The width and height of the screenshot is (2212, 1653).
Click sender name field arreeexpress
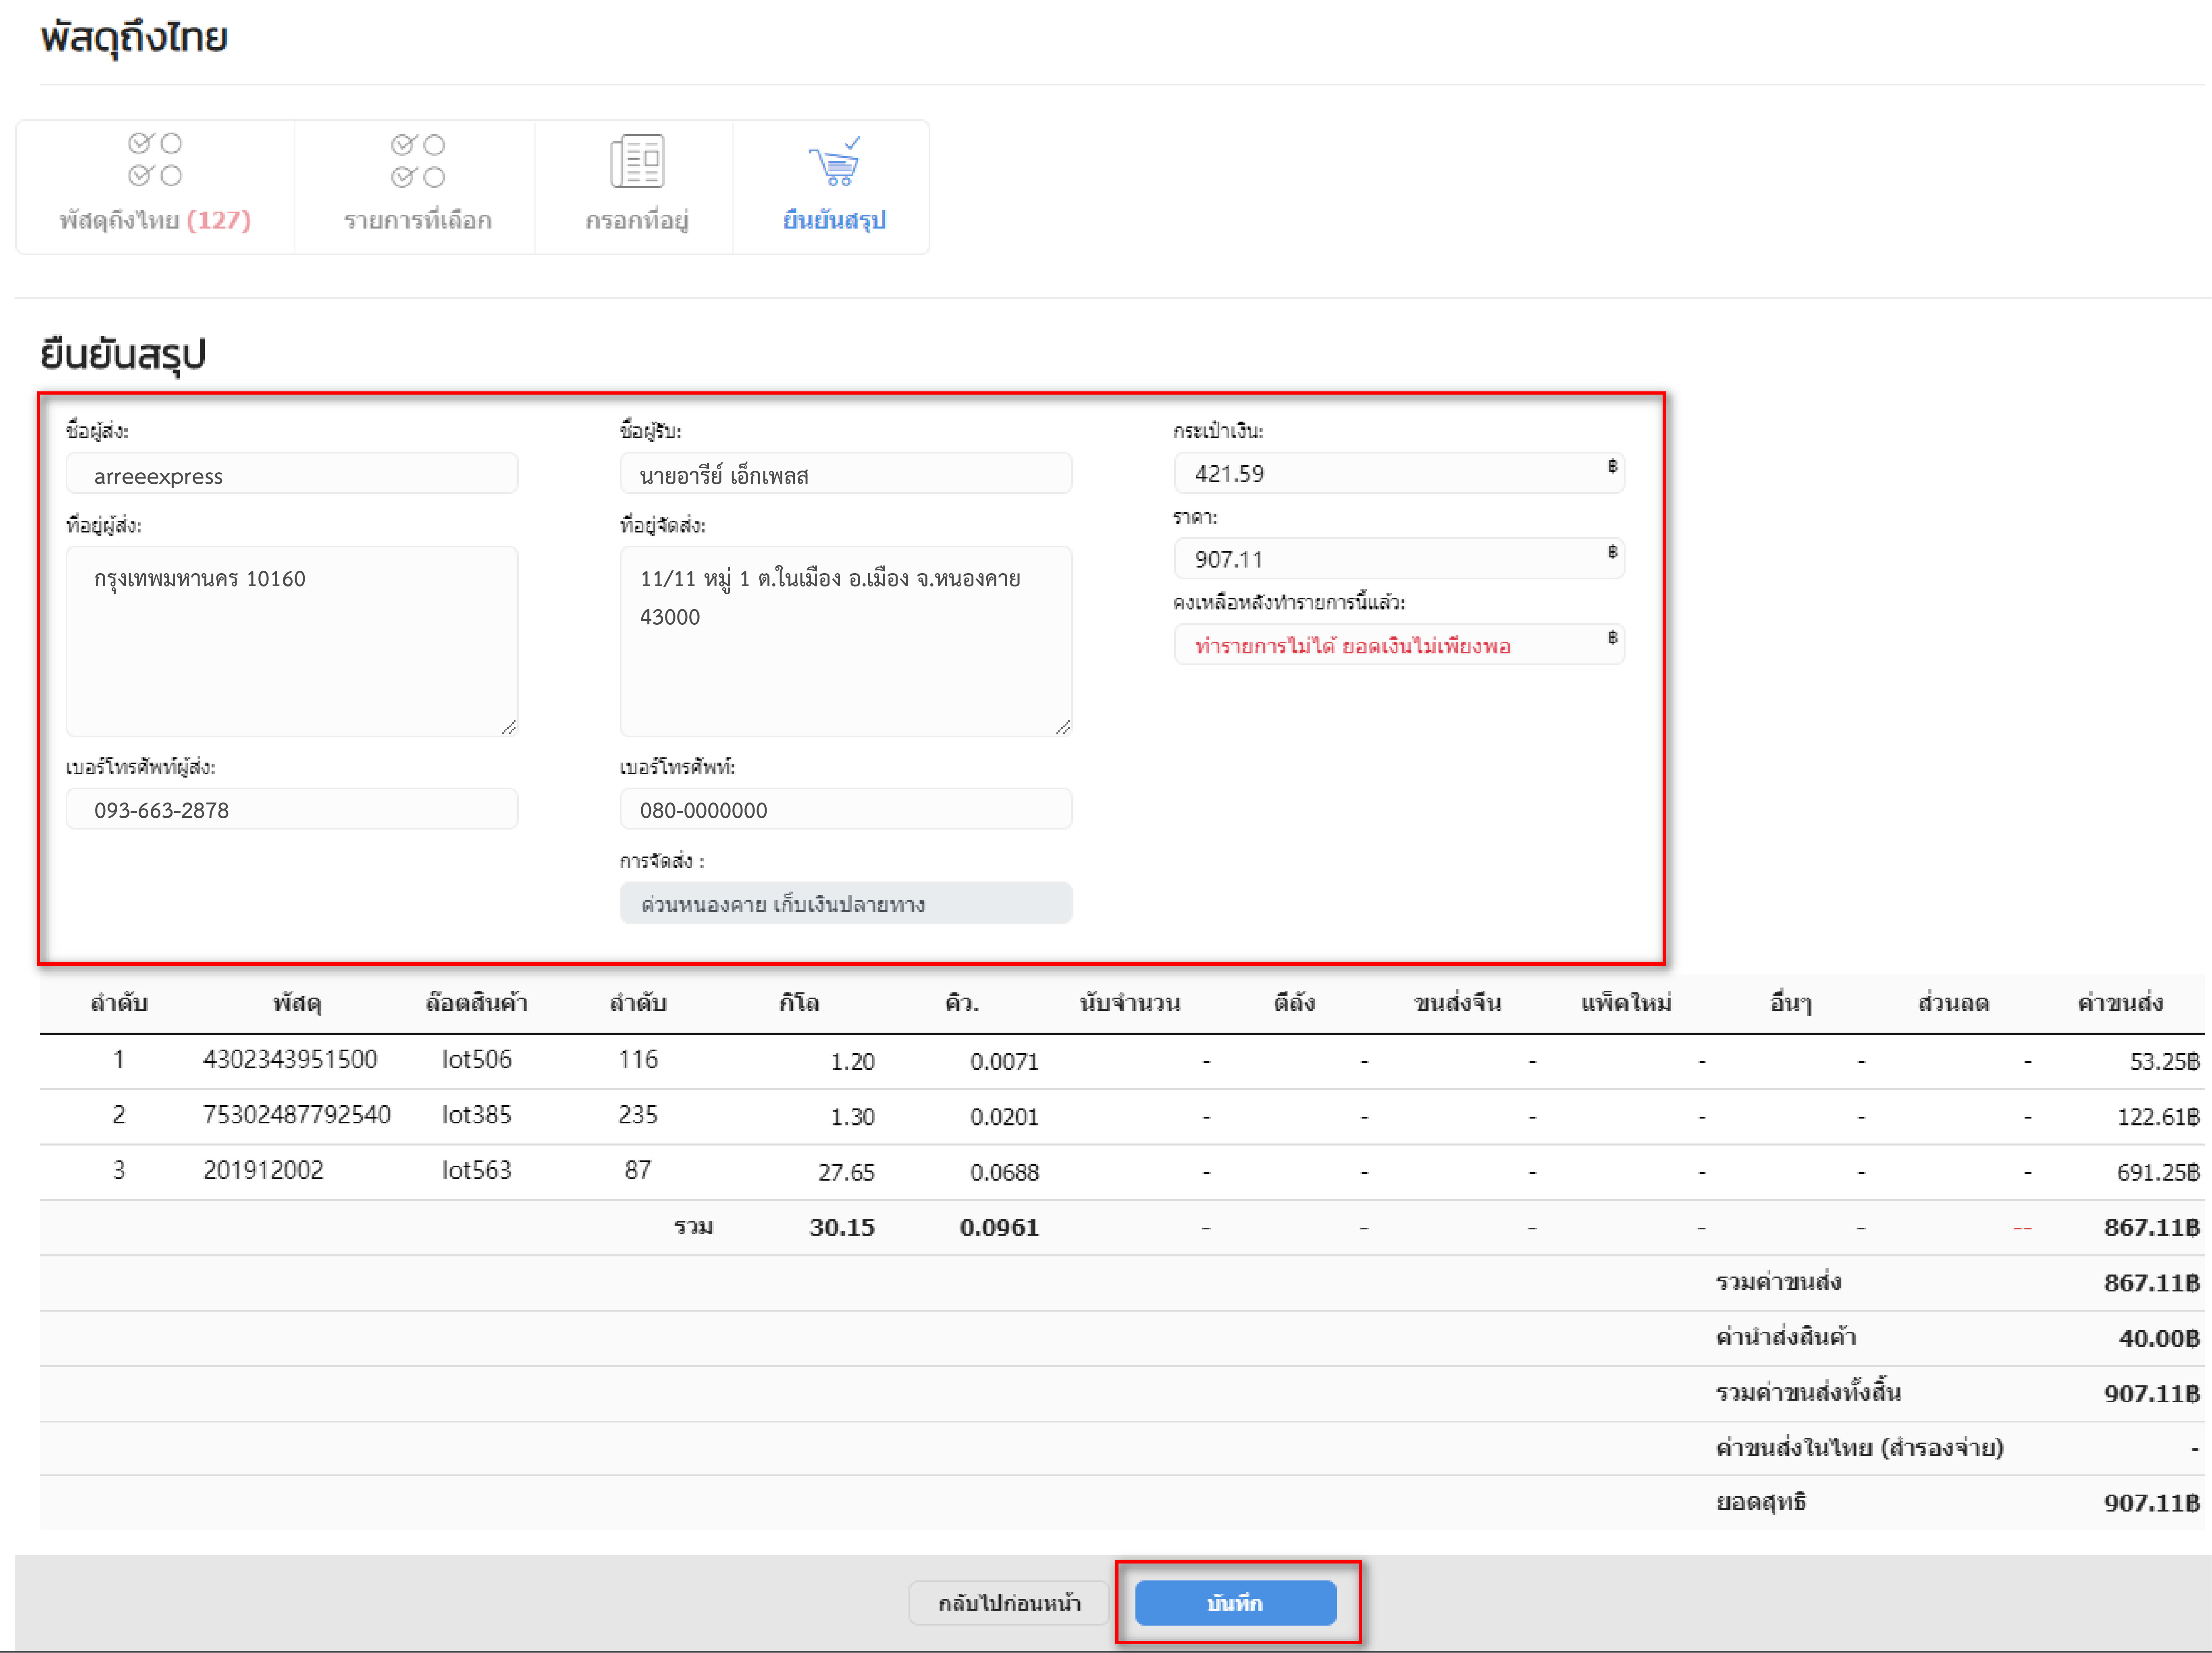292,474
